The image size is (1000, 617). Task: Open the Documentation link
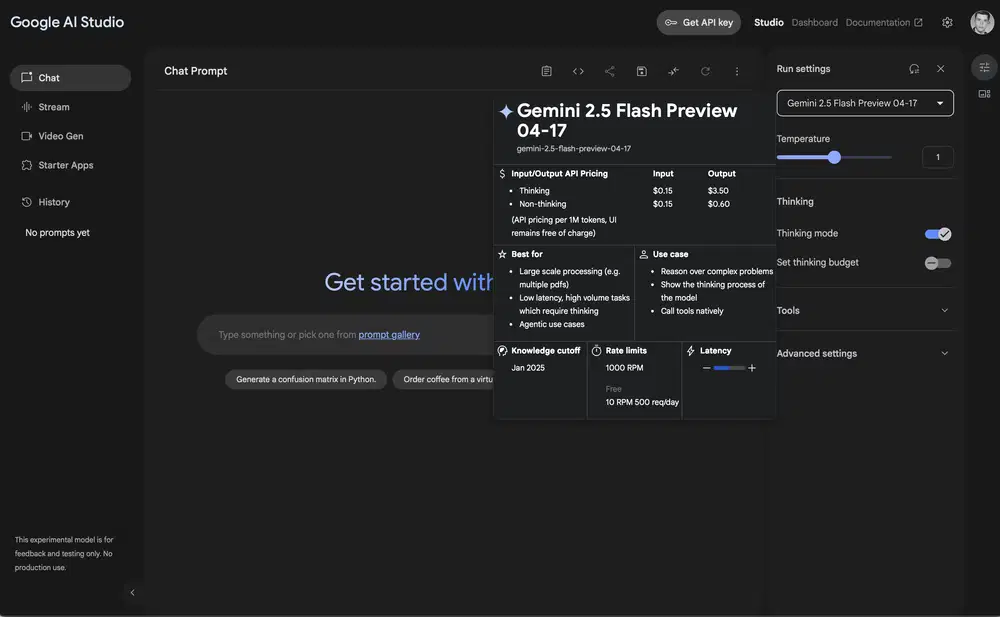883,22
